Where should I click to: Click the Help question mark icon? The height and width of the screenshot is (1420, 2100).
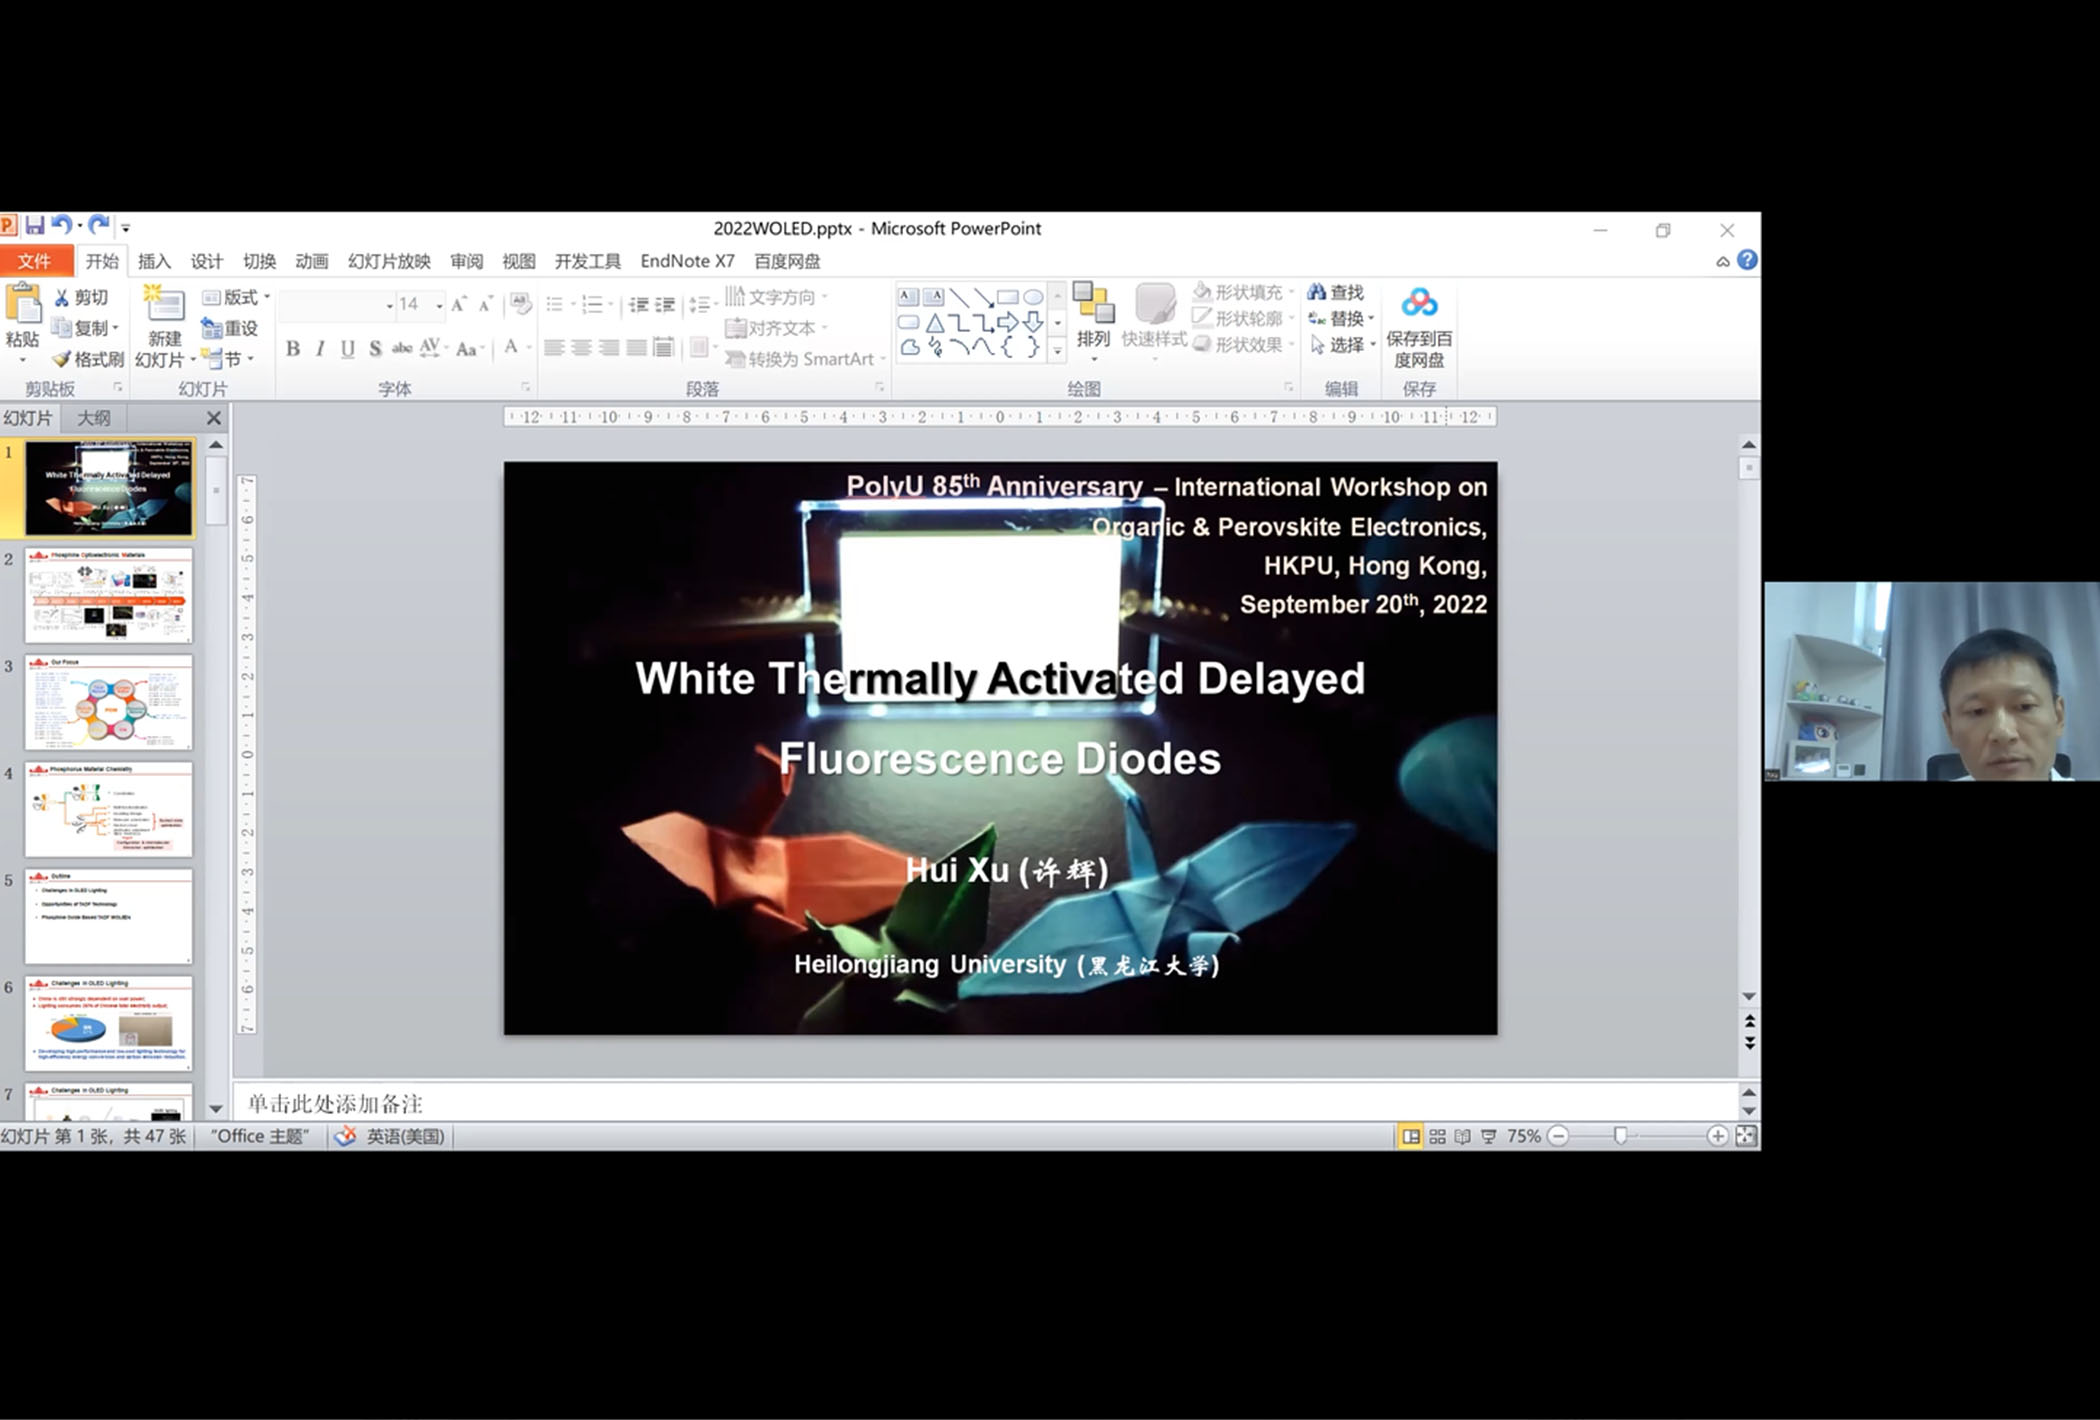click(x=1747, y=260)
